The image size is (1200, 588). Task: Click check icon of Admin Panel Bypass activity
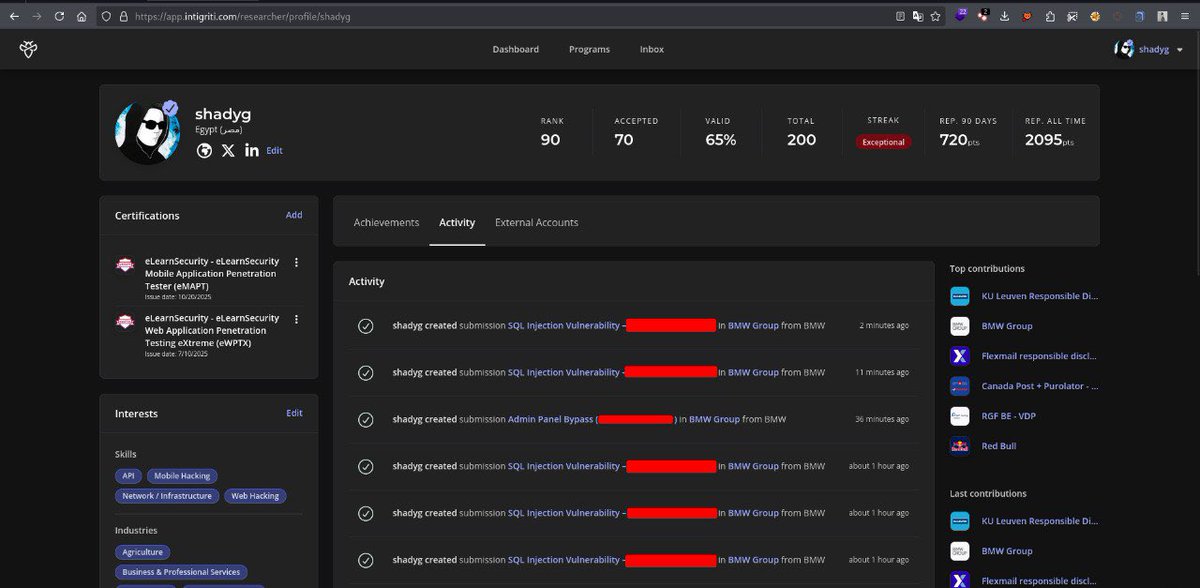tap(366, 419)
